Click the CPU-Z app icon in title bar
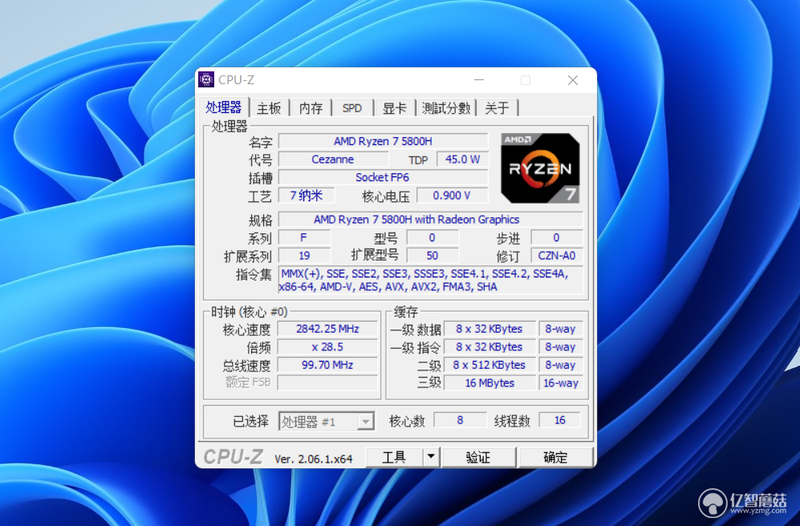 (206, 80)
